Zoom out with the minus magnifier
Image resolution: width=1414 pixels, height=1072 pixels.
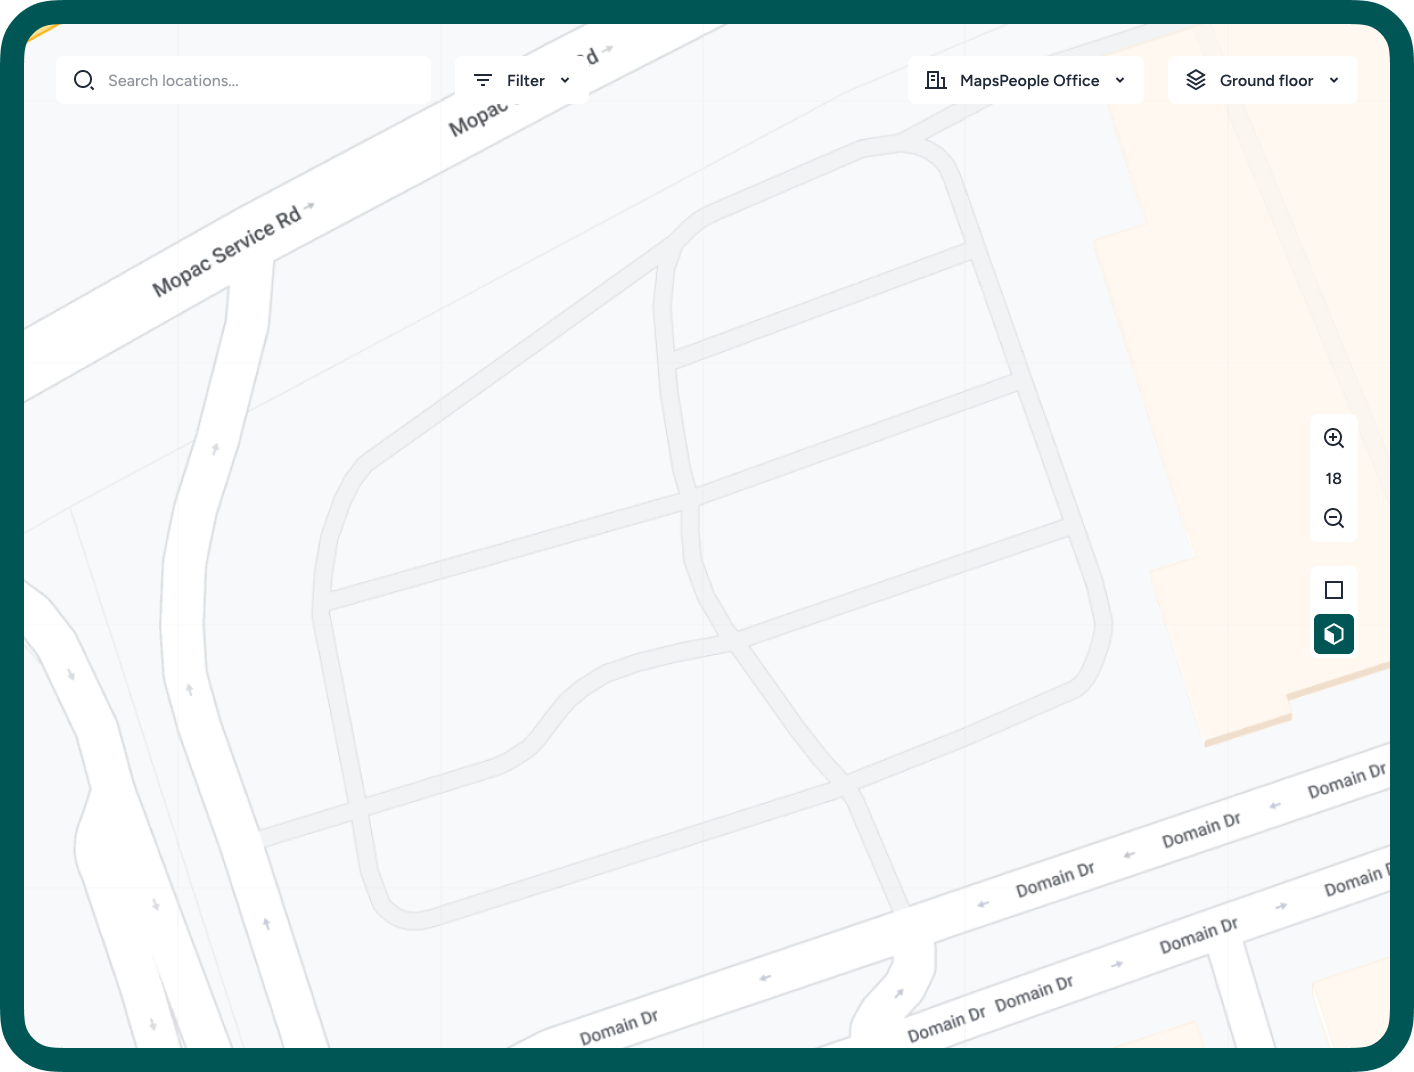click(1334, 518)
